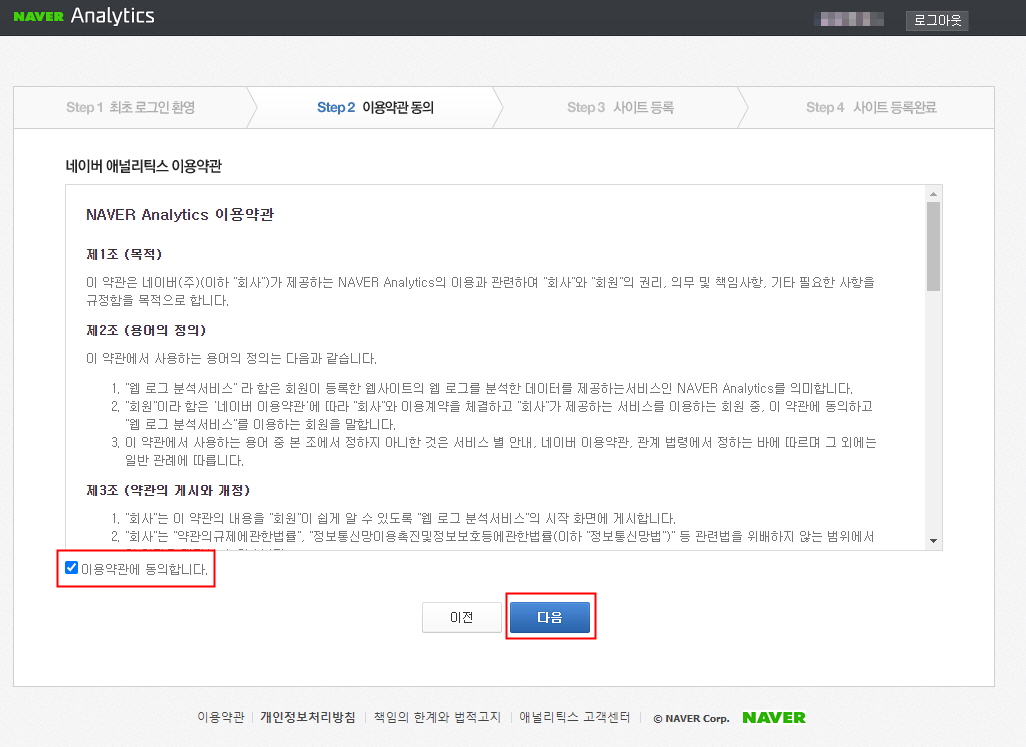Click the 다음 button to proceed

point(550,617)
